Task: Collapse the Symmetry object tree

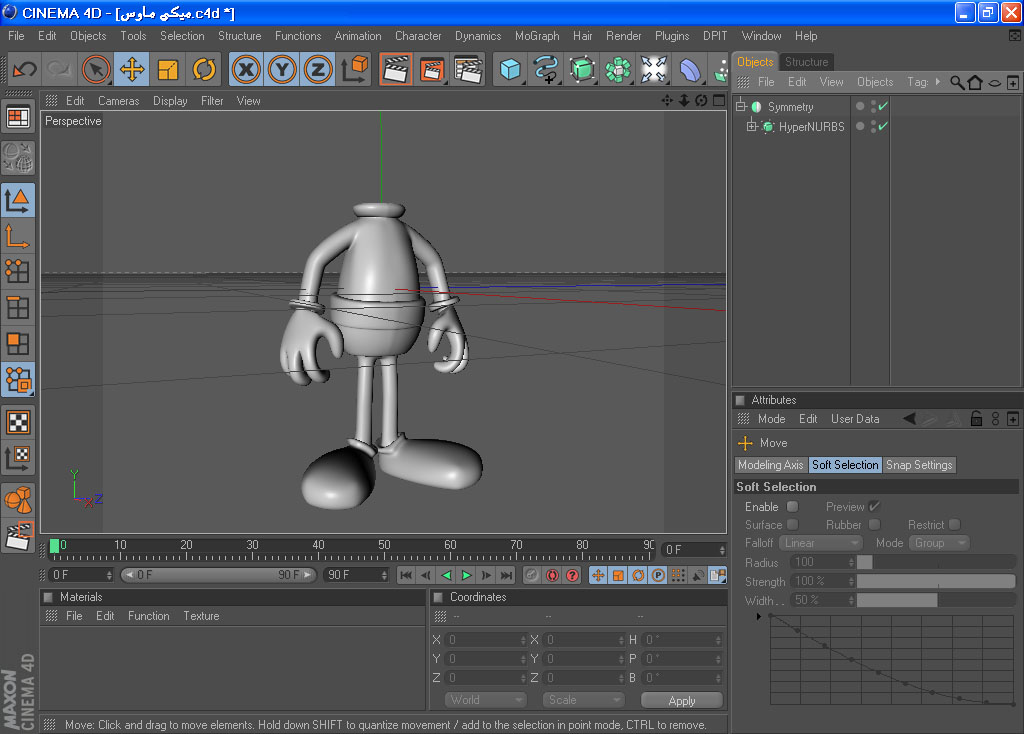Action: pyautogui.click(x=741, y=106)
